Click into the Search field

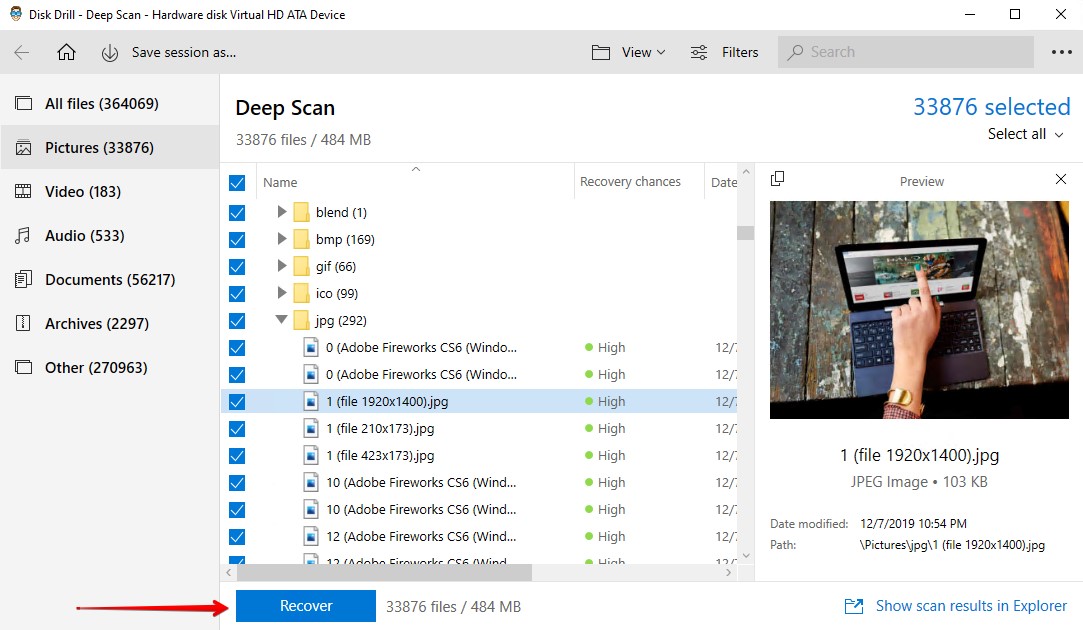click(x=905, y=52)
